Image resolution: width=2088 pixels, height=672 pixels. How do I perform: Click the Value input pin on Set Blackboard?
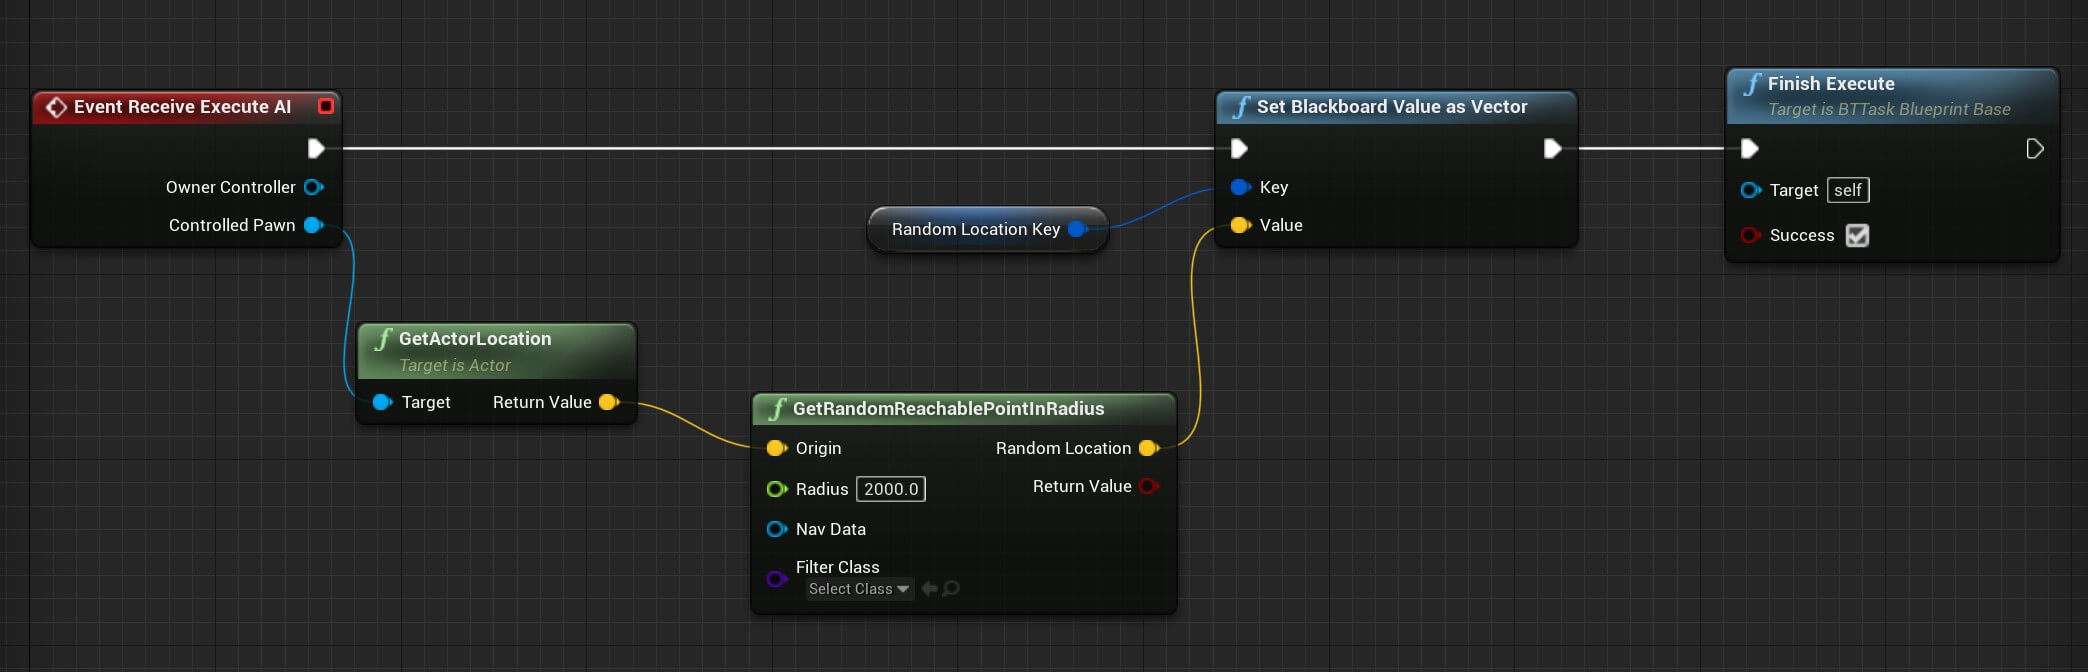pyautogui.click(x=1240, y=225)
